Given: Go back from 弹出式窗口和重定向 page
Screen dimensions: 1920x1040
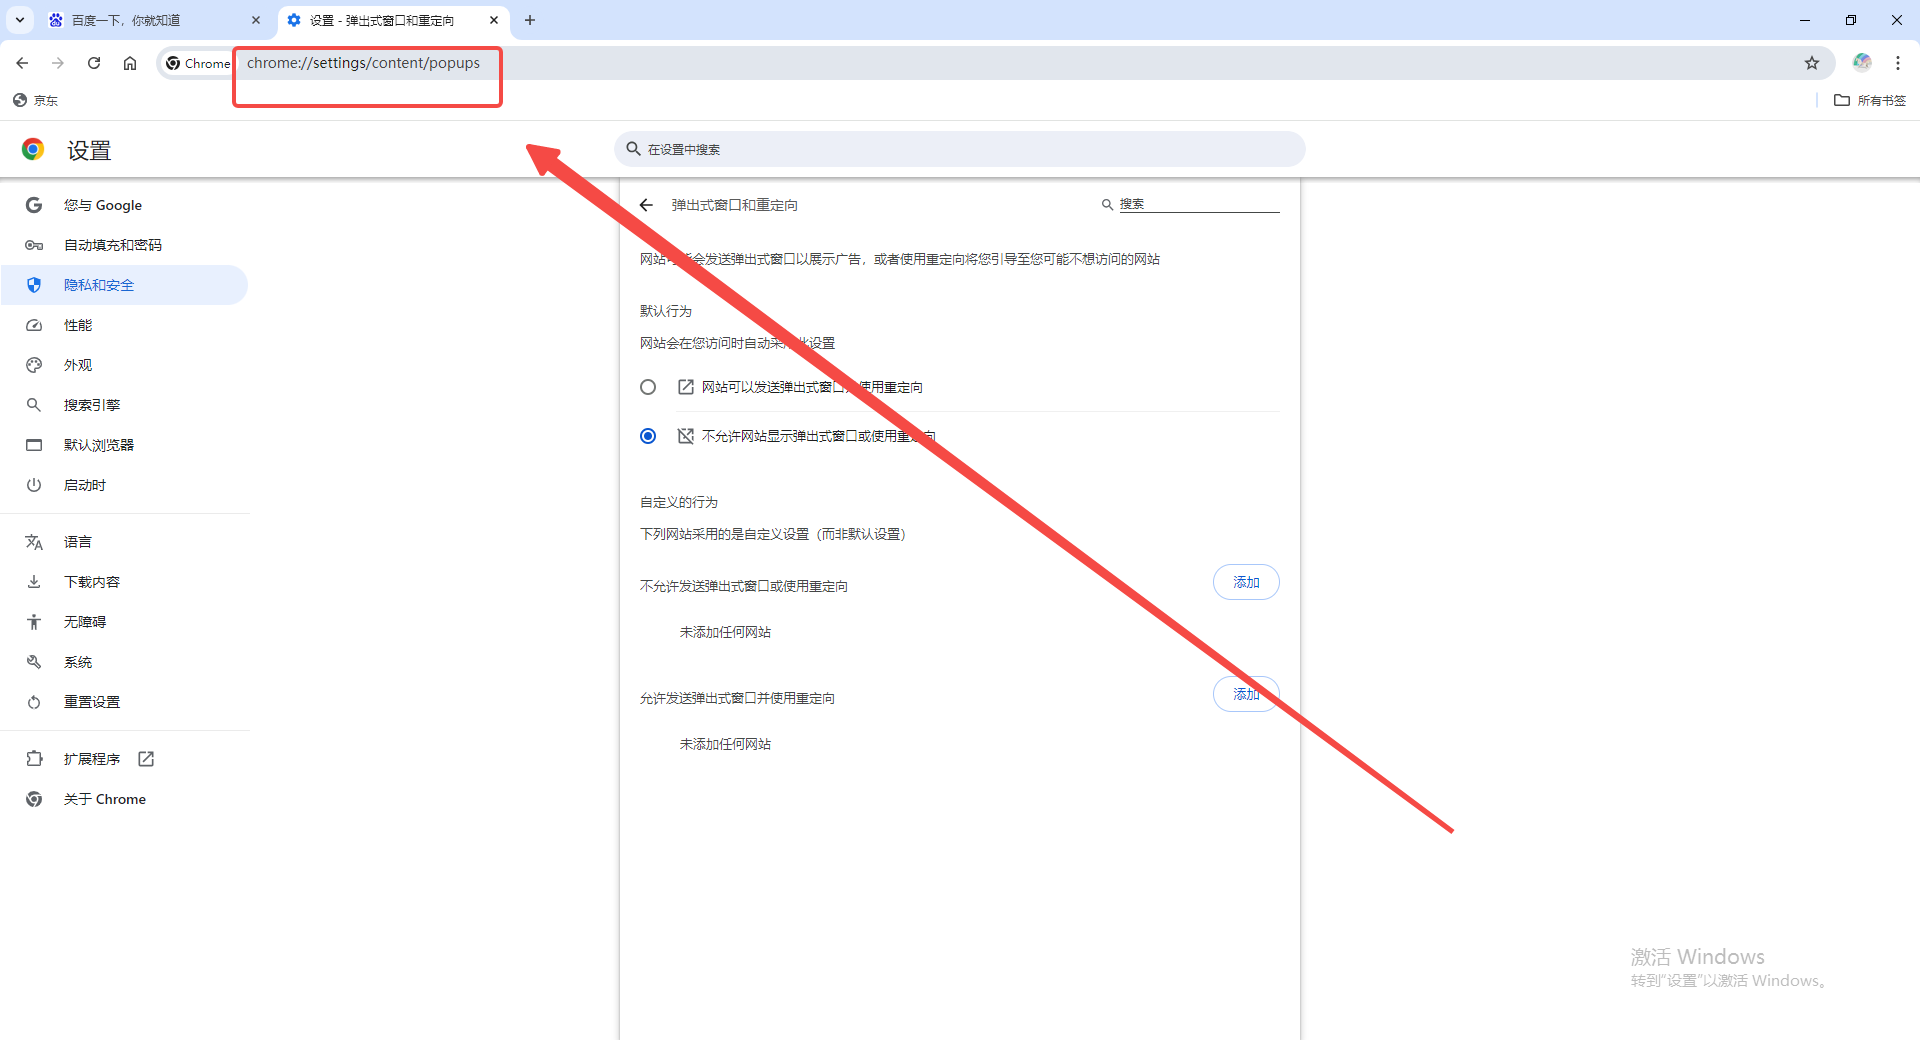Looking at the screenshot, I should click(646, 205).
